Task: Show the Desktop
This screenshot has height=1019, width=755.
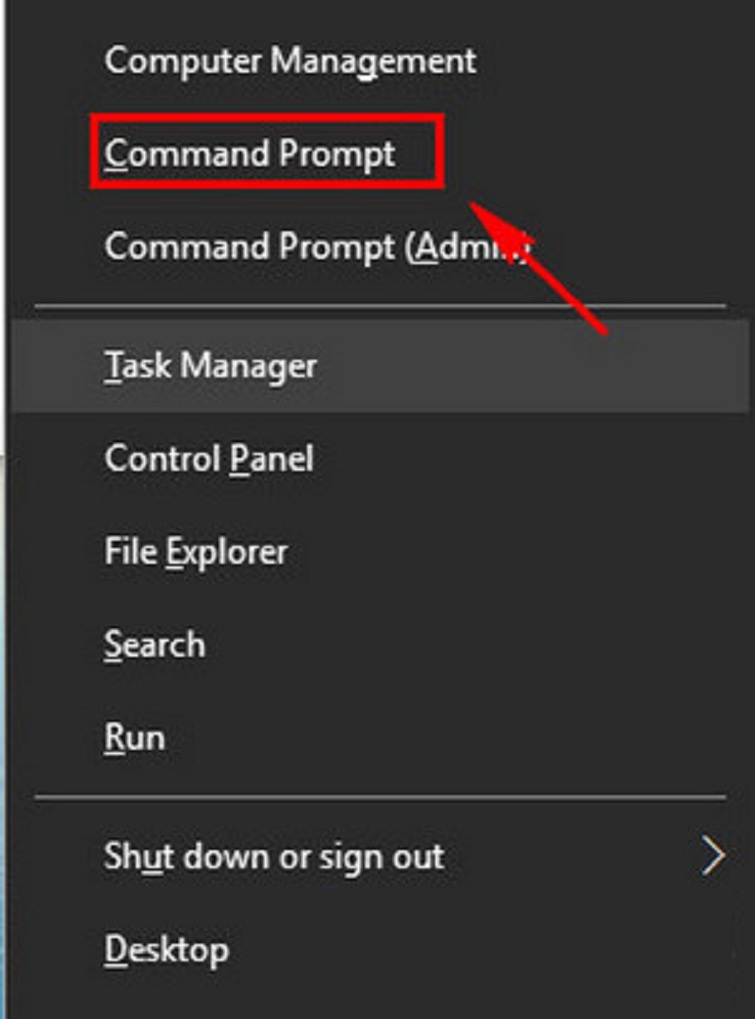Action: point(166,949)
